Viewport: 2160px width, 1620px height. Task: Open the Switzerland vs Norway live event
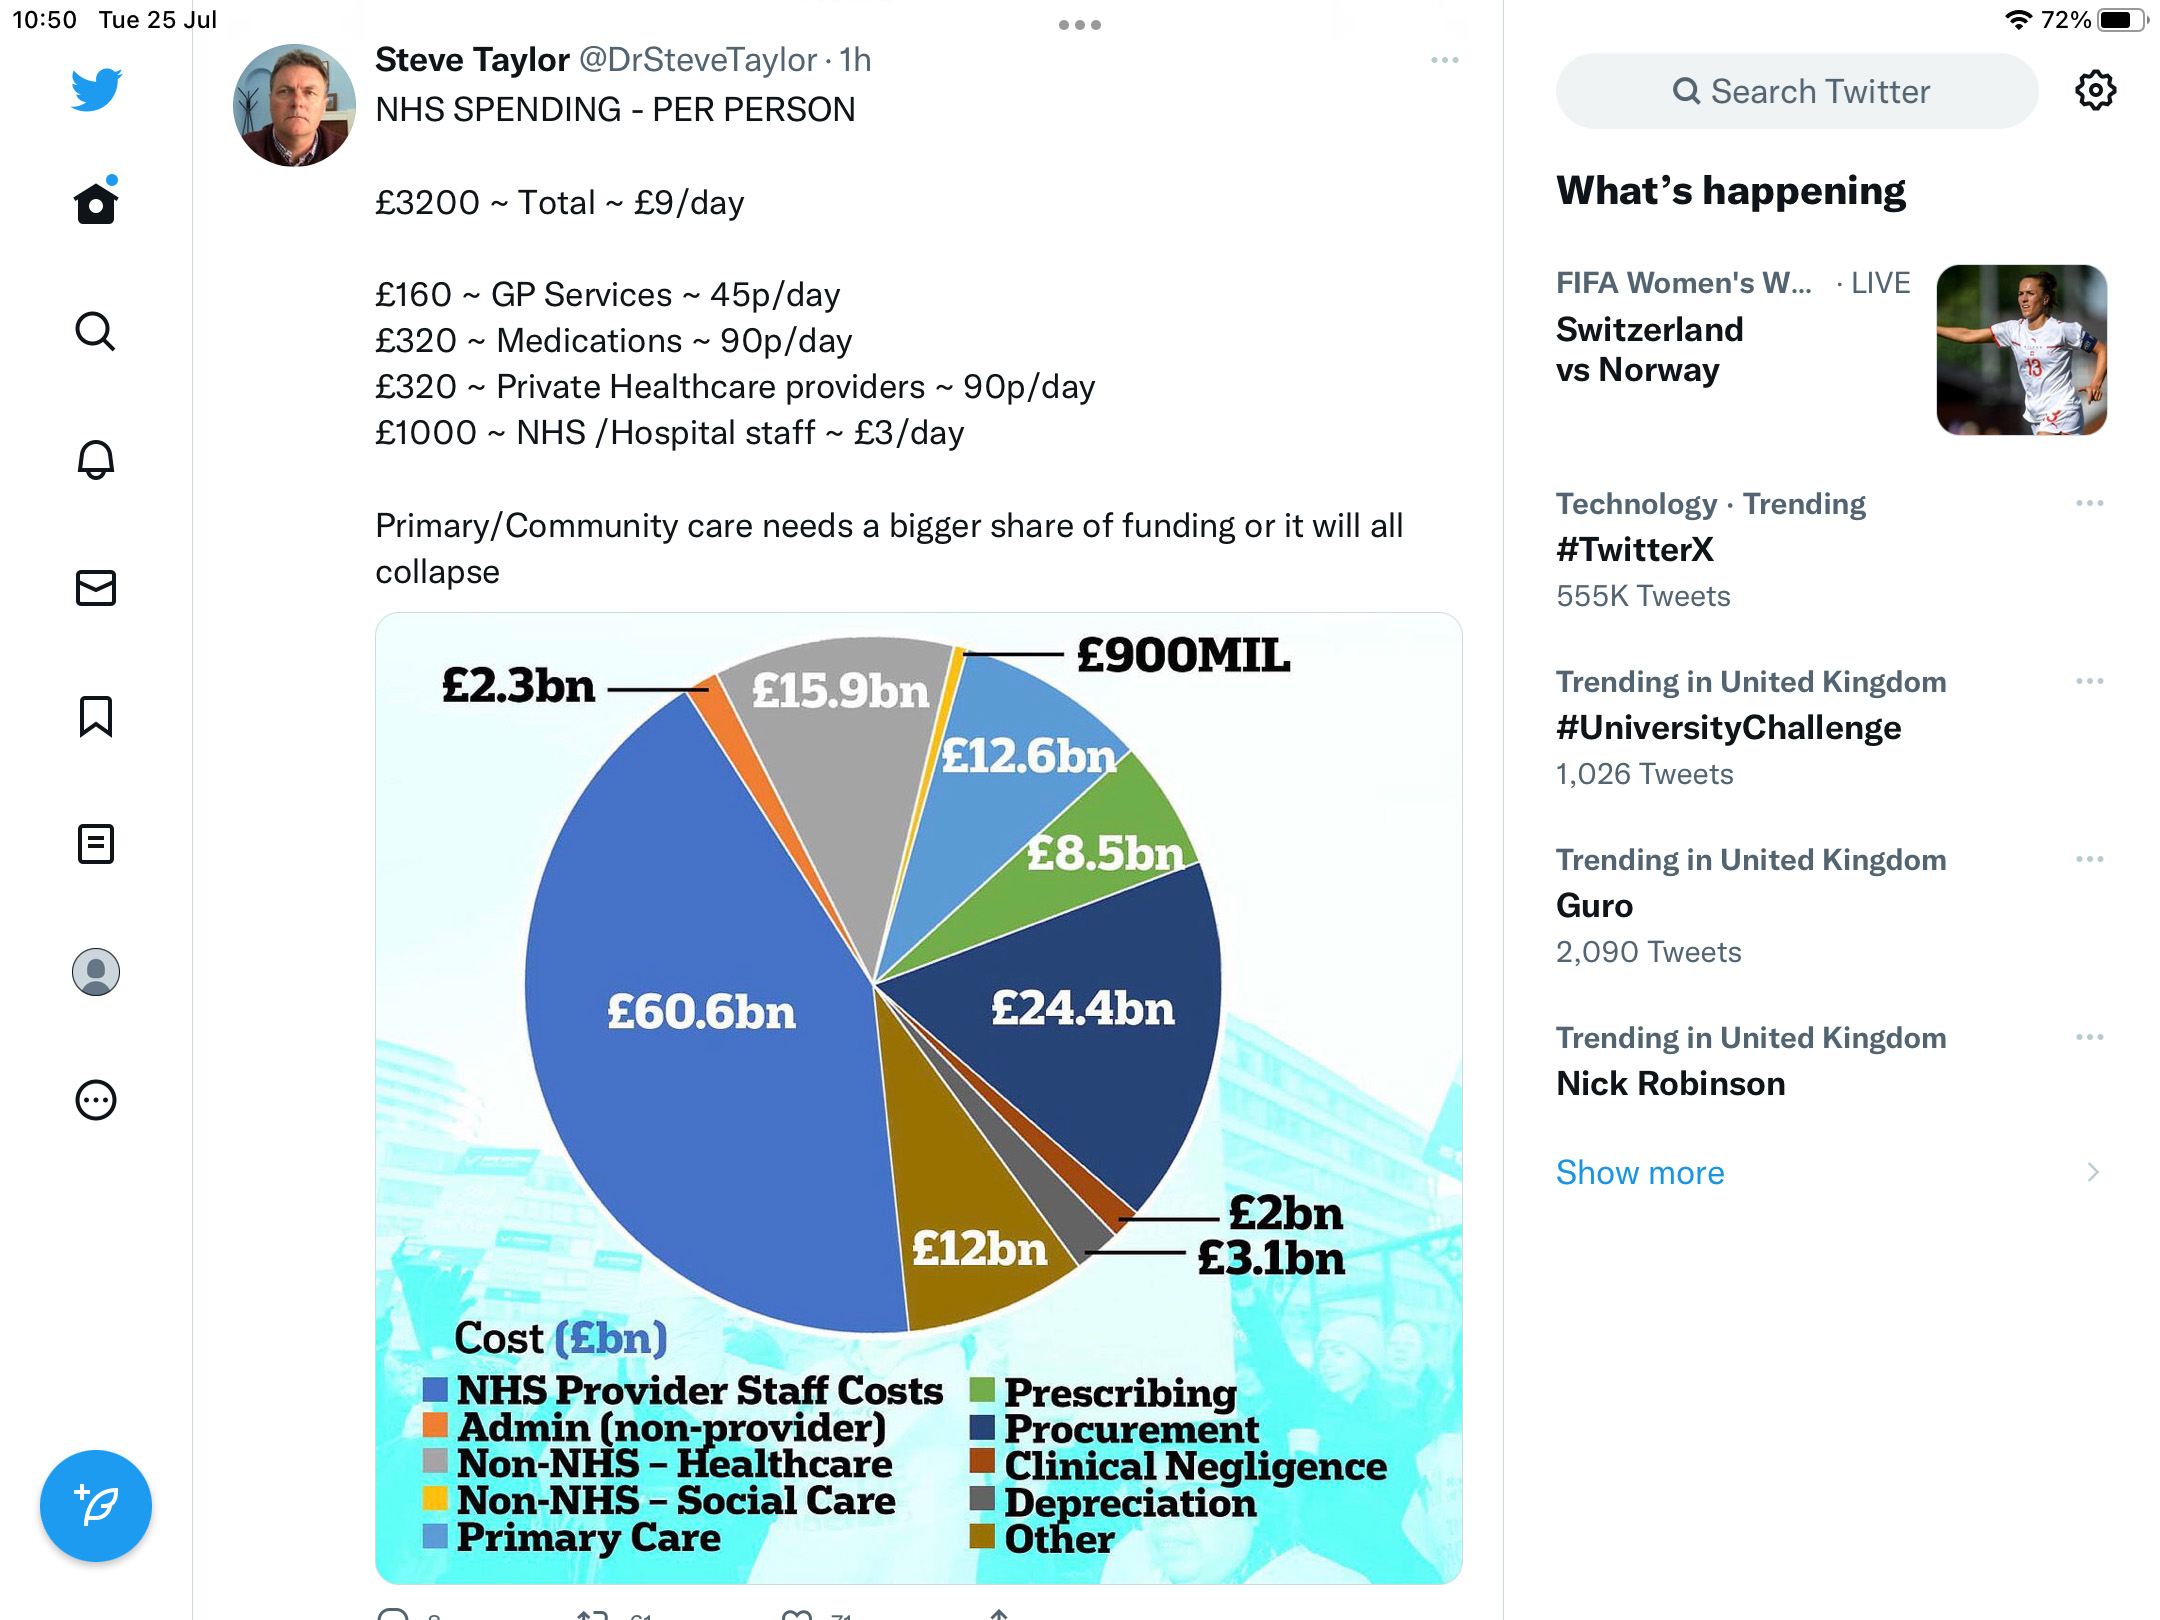coord(1831,349)
